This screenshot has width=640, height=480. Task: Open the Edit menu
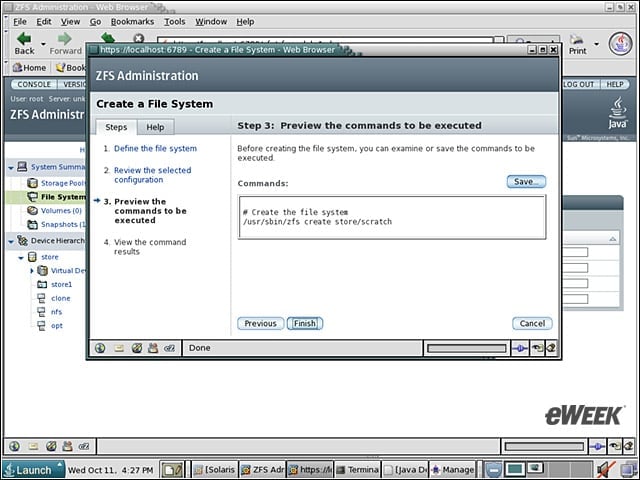tap(44, 22)
